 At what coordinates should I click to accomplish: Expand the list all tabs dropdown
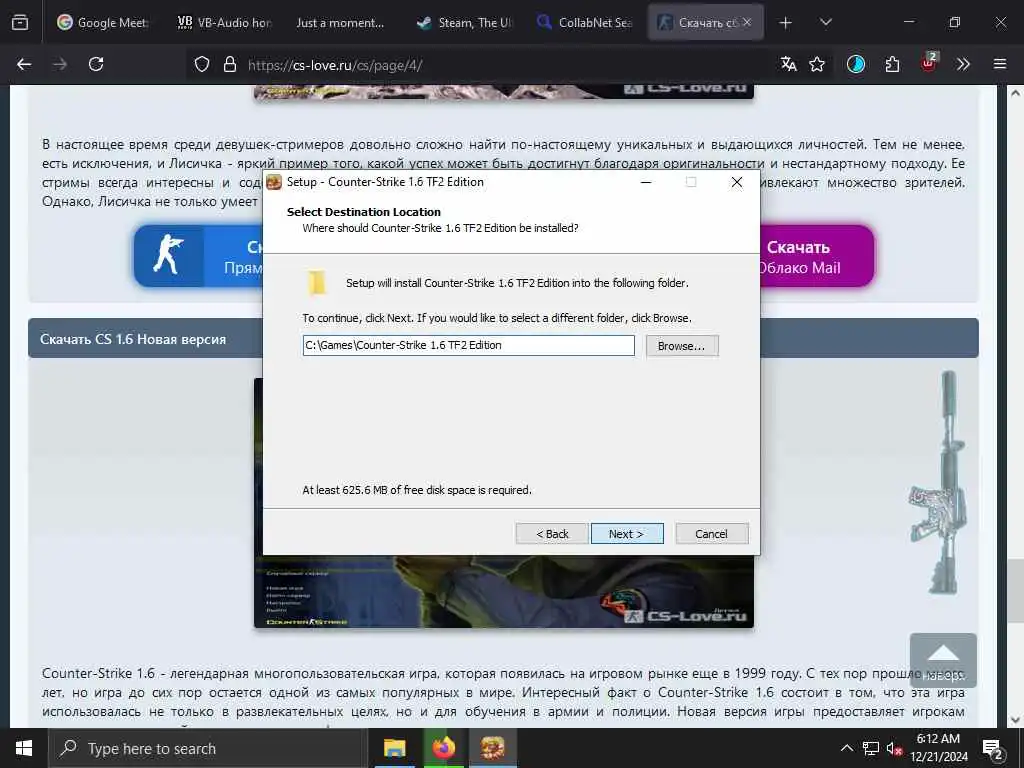click(x=825, y=22)
